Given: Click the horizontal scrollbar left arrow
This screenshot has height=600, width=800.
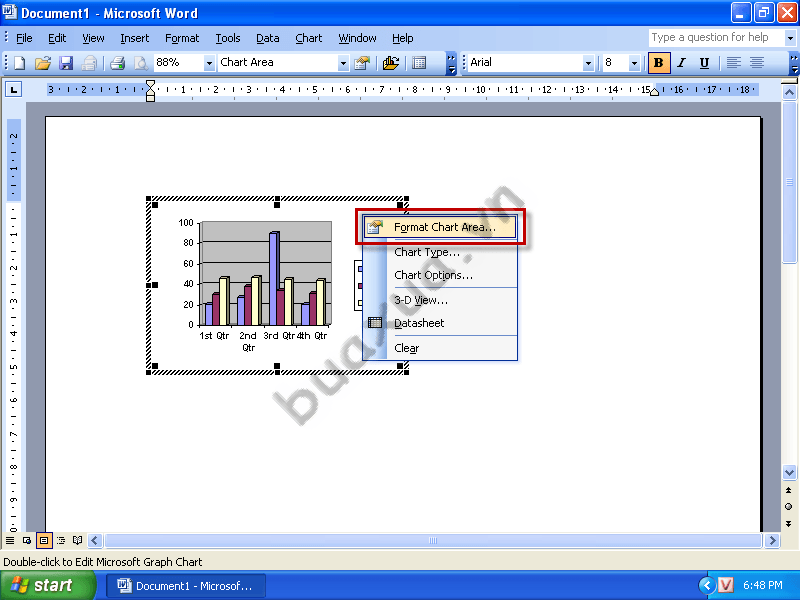Looking at the screenshot, I should point(95,540).
